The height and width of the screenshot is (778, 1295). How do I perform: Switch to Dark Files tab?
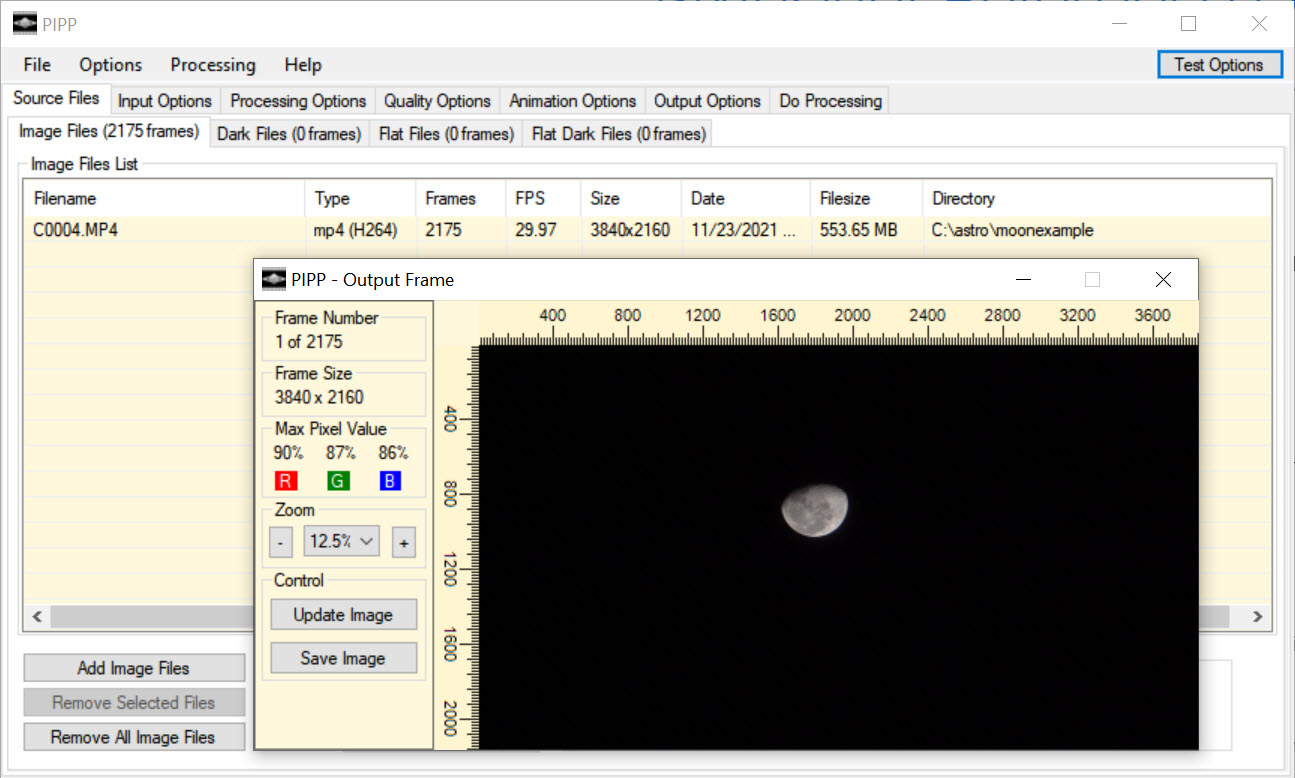pos(289,133)
